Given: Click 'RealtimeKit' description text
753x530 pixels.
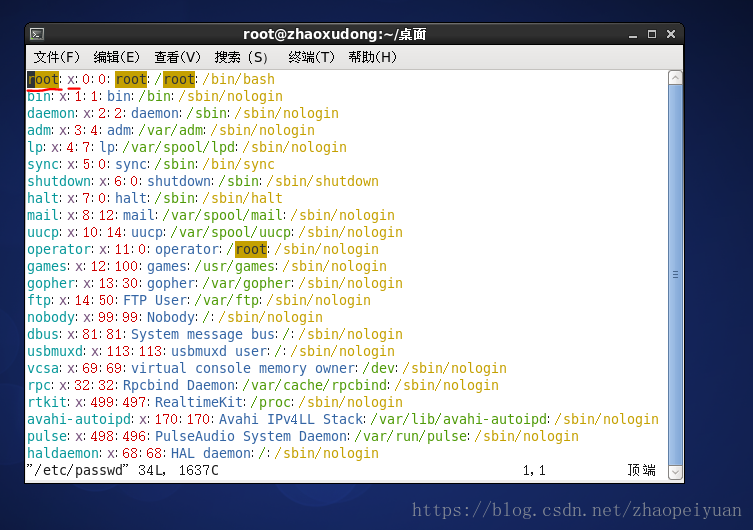Looking at the screenshot, I should (199, 402).
